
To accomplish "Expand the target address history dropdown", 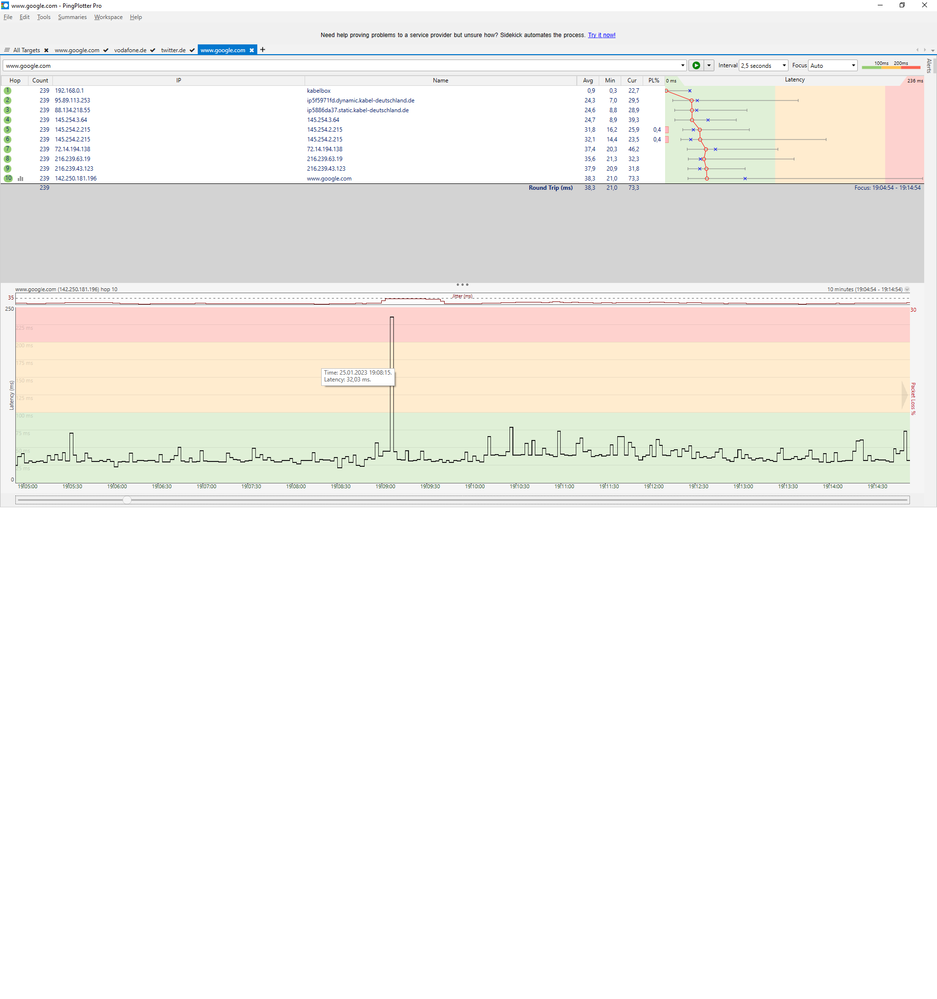I will coord(683,66).
